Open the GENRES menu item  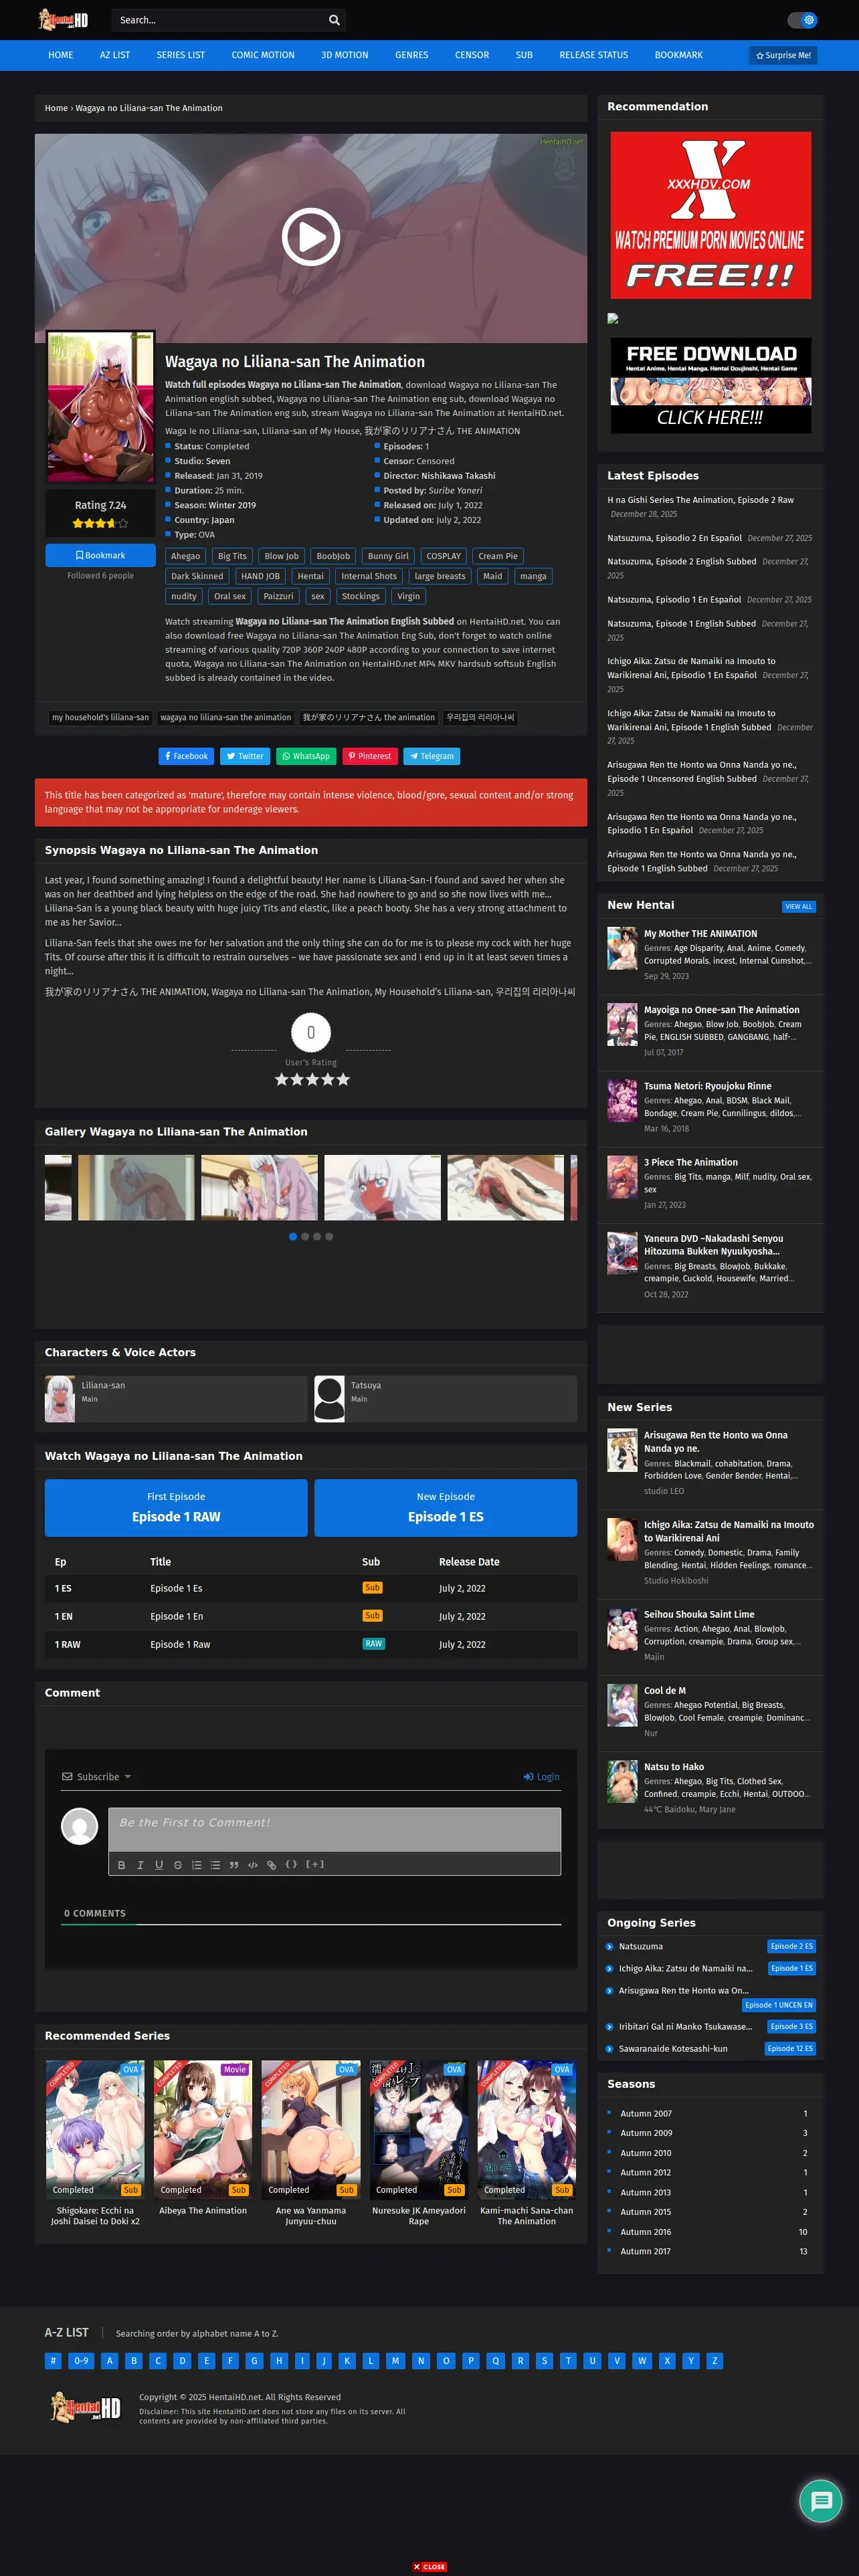point(412,55)
